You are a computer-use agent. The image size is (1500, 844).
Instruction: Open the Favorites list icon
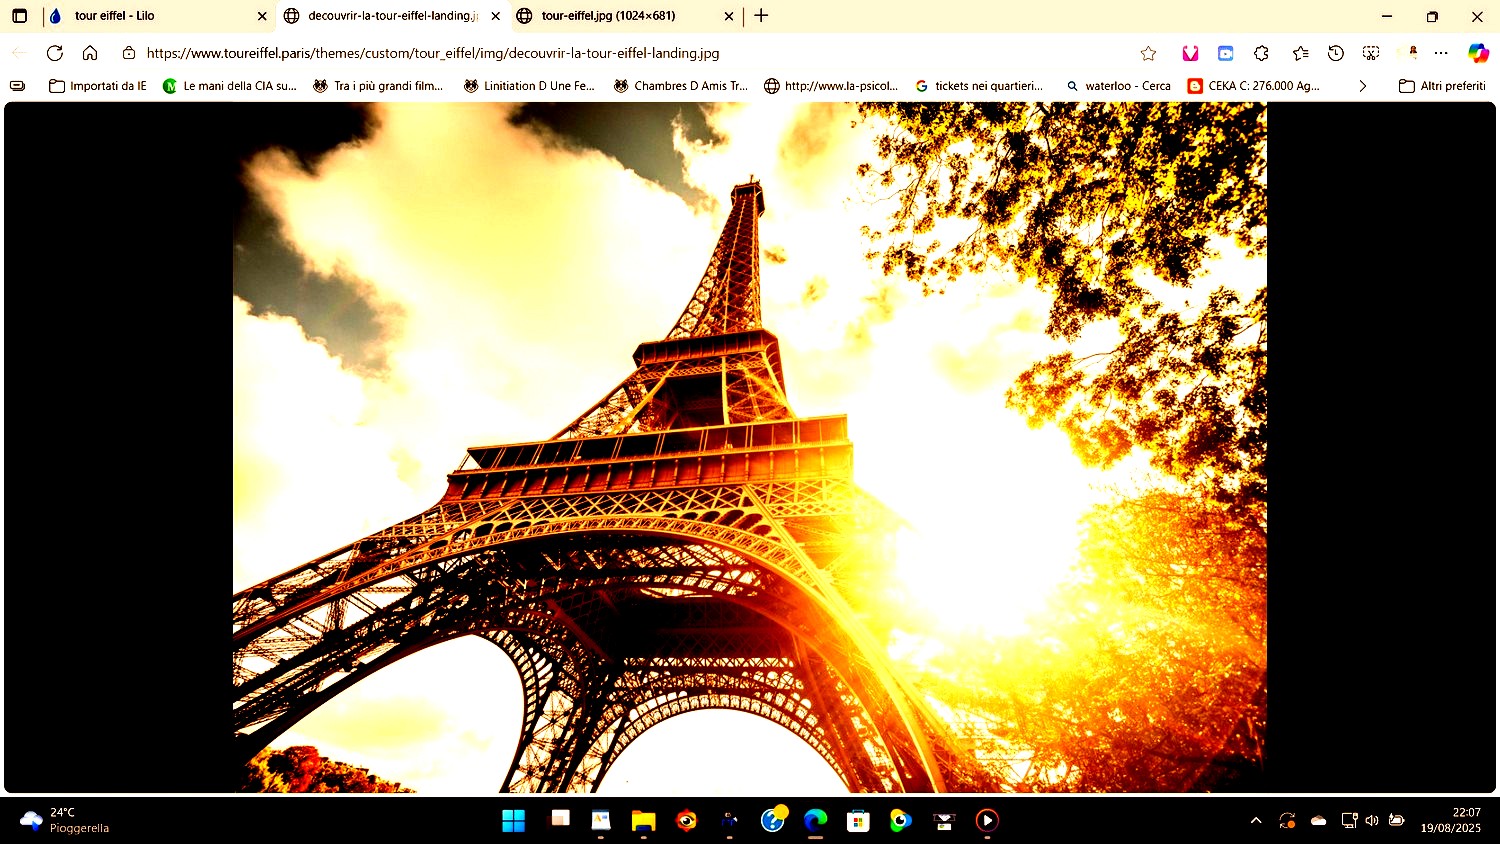pos(1300,53)
